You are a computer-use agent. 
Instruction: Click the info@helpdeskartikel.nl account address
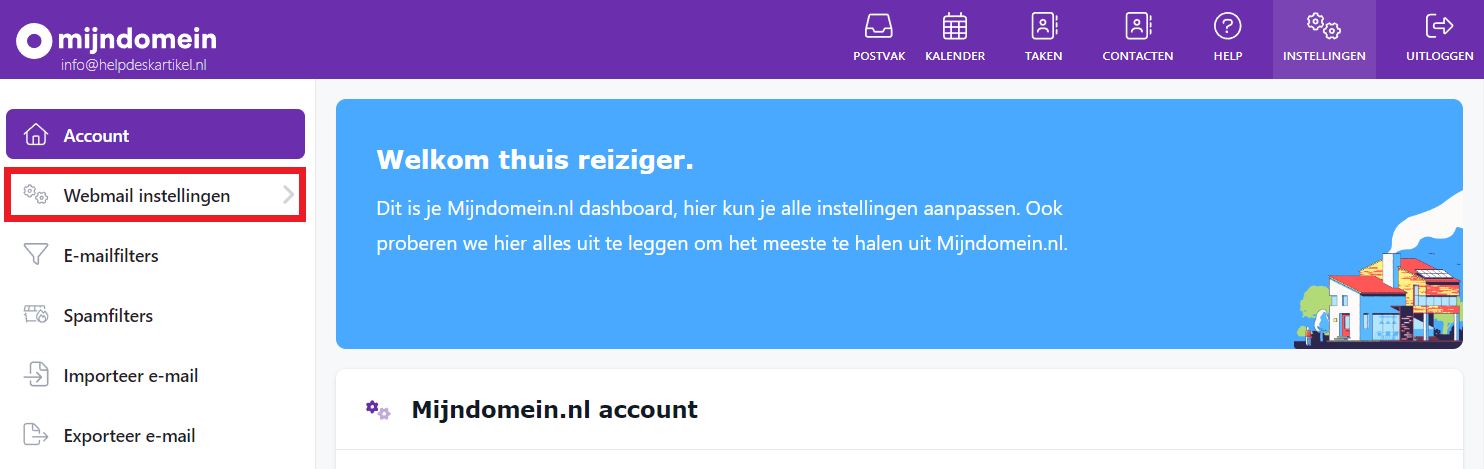133,65
